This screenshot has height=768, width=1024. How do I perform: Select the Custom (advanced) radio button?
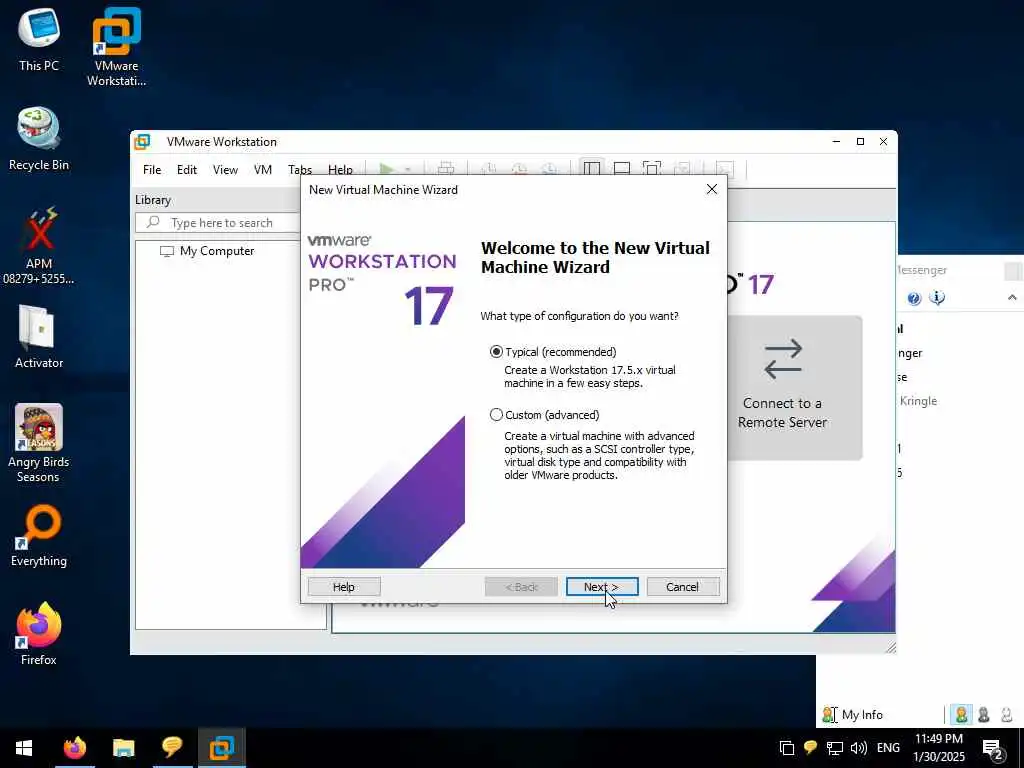tap(496, 415)
